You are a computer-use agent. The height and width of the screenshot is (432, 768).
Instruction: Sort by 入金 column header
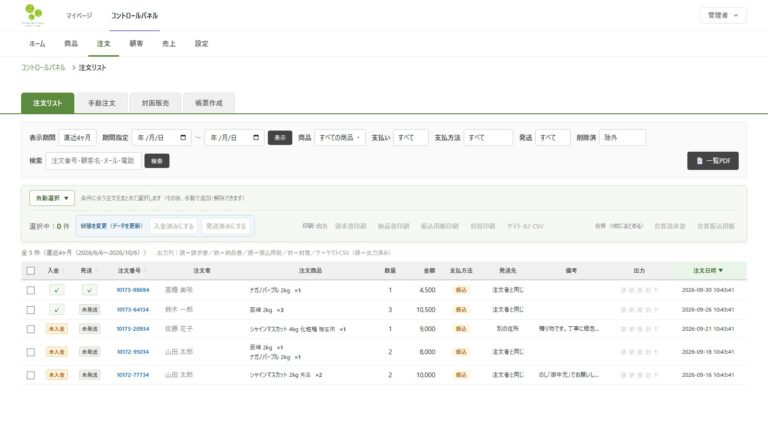pyautogui.click(x=54, y=270)
